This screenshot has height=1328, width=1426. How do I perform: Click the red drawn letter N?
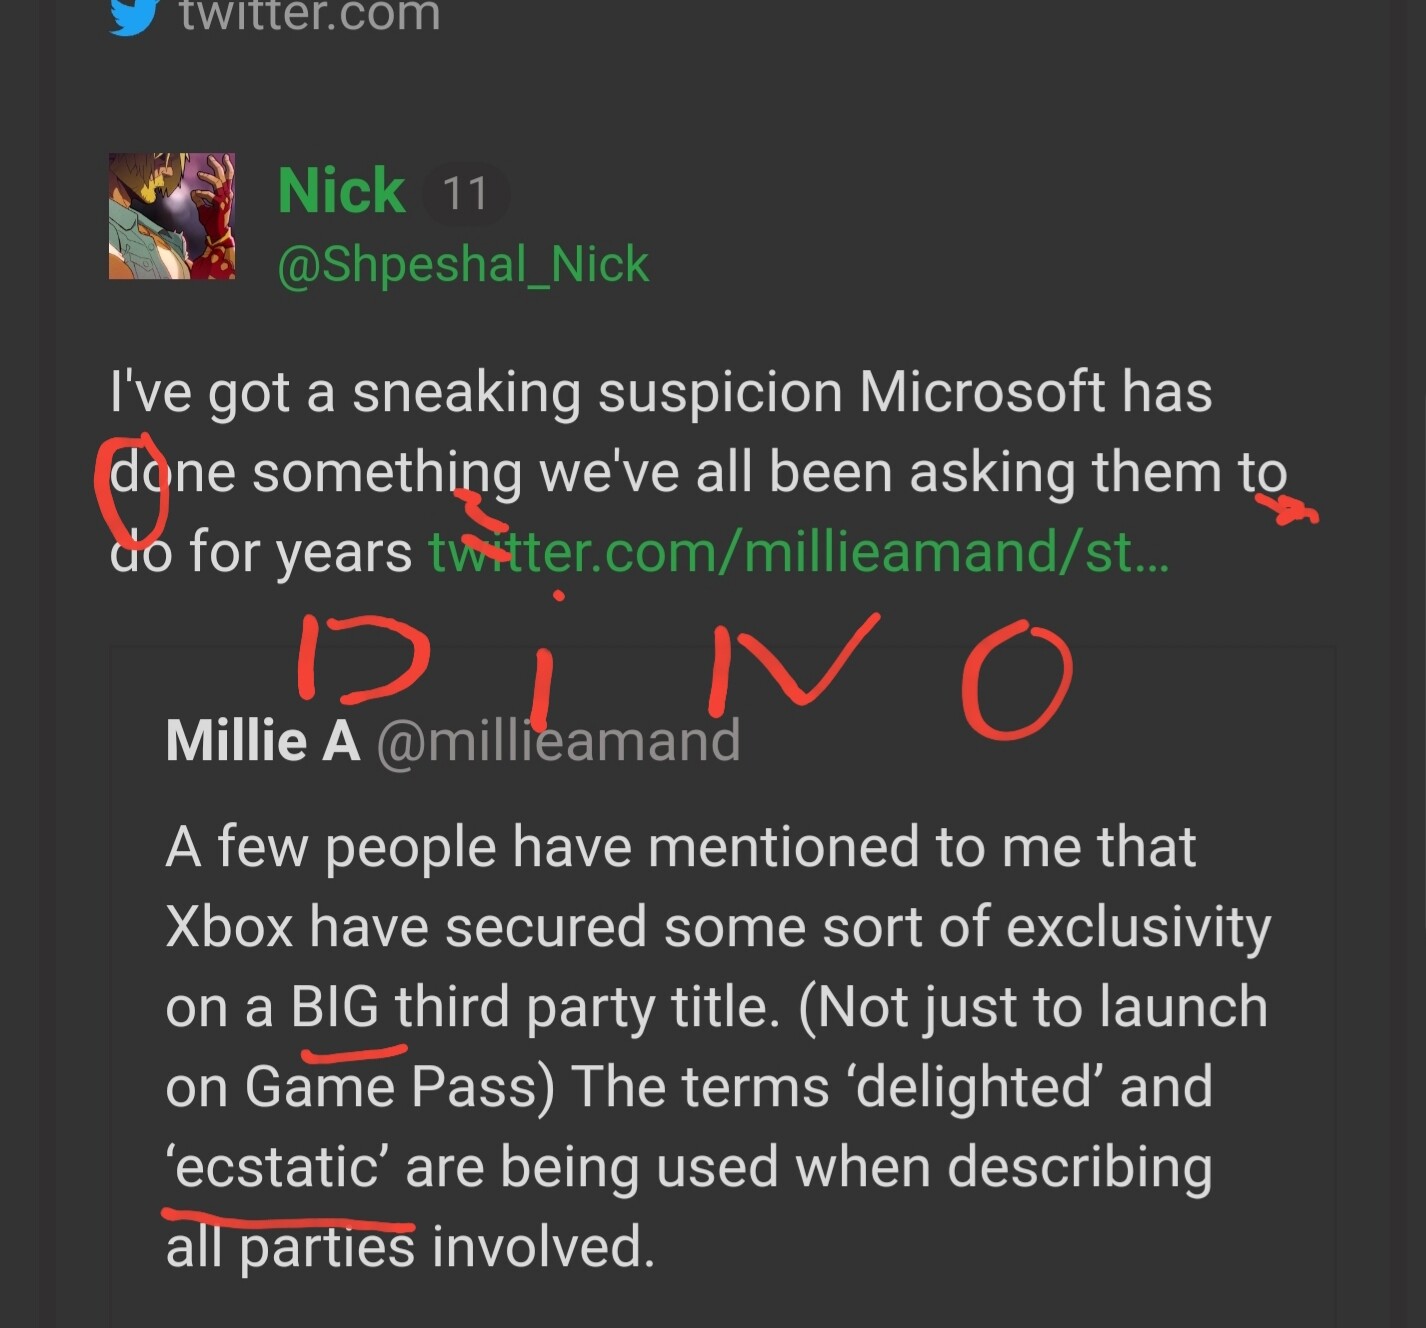[x=792, y=662]
